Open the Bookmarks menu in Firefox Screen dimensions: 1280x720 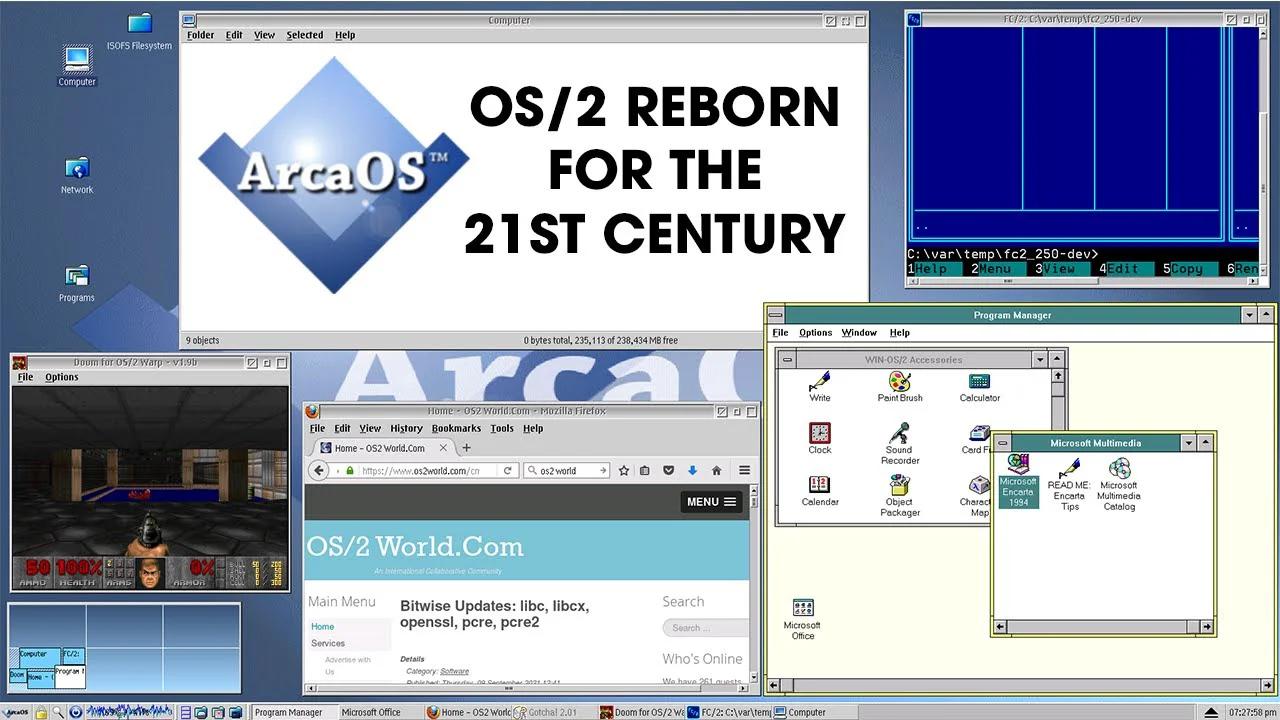point(456,428)
